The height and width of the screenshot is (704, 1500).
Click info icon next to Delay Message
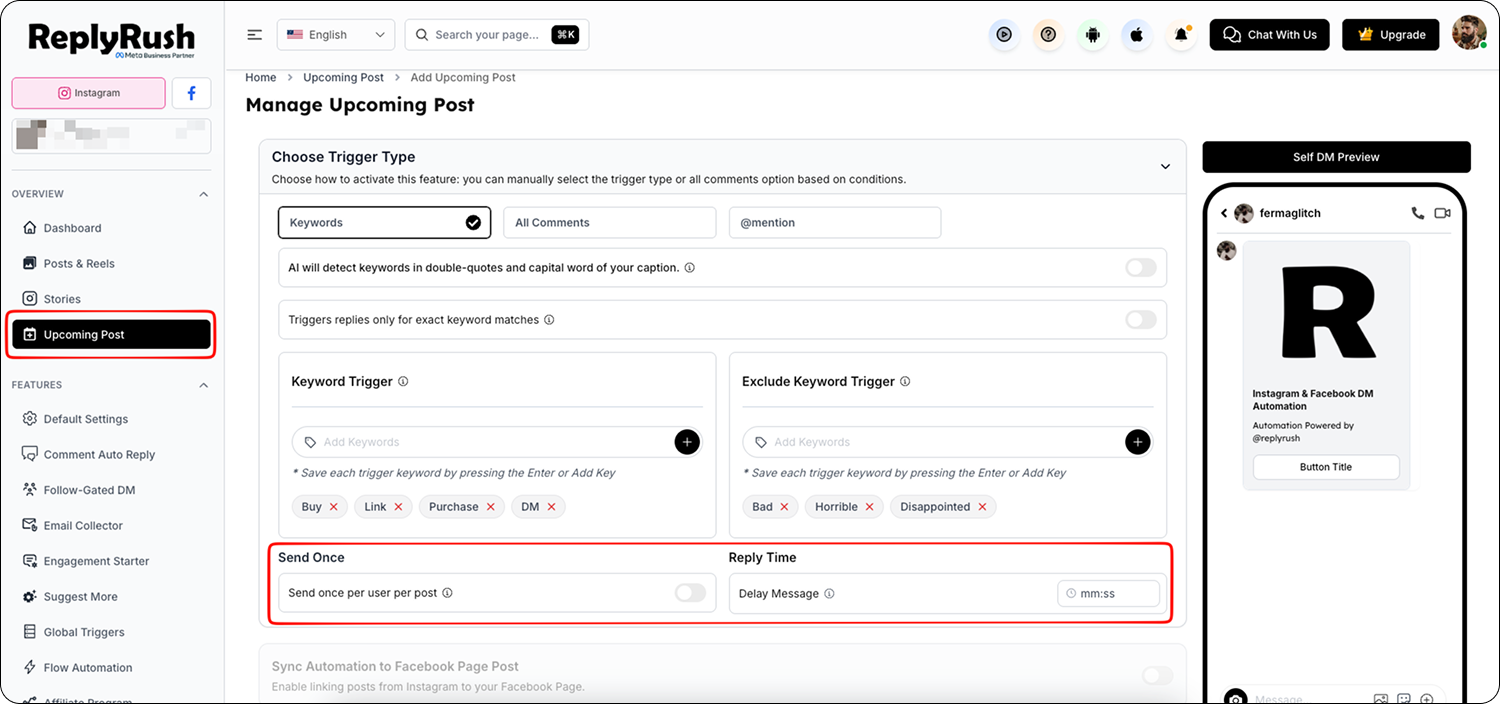click(829, 594)
